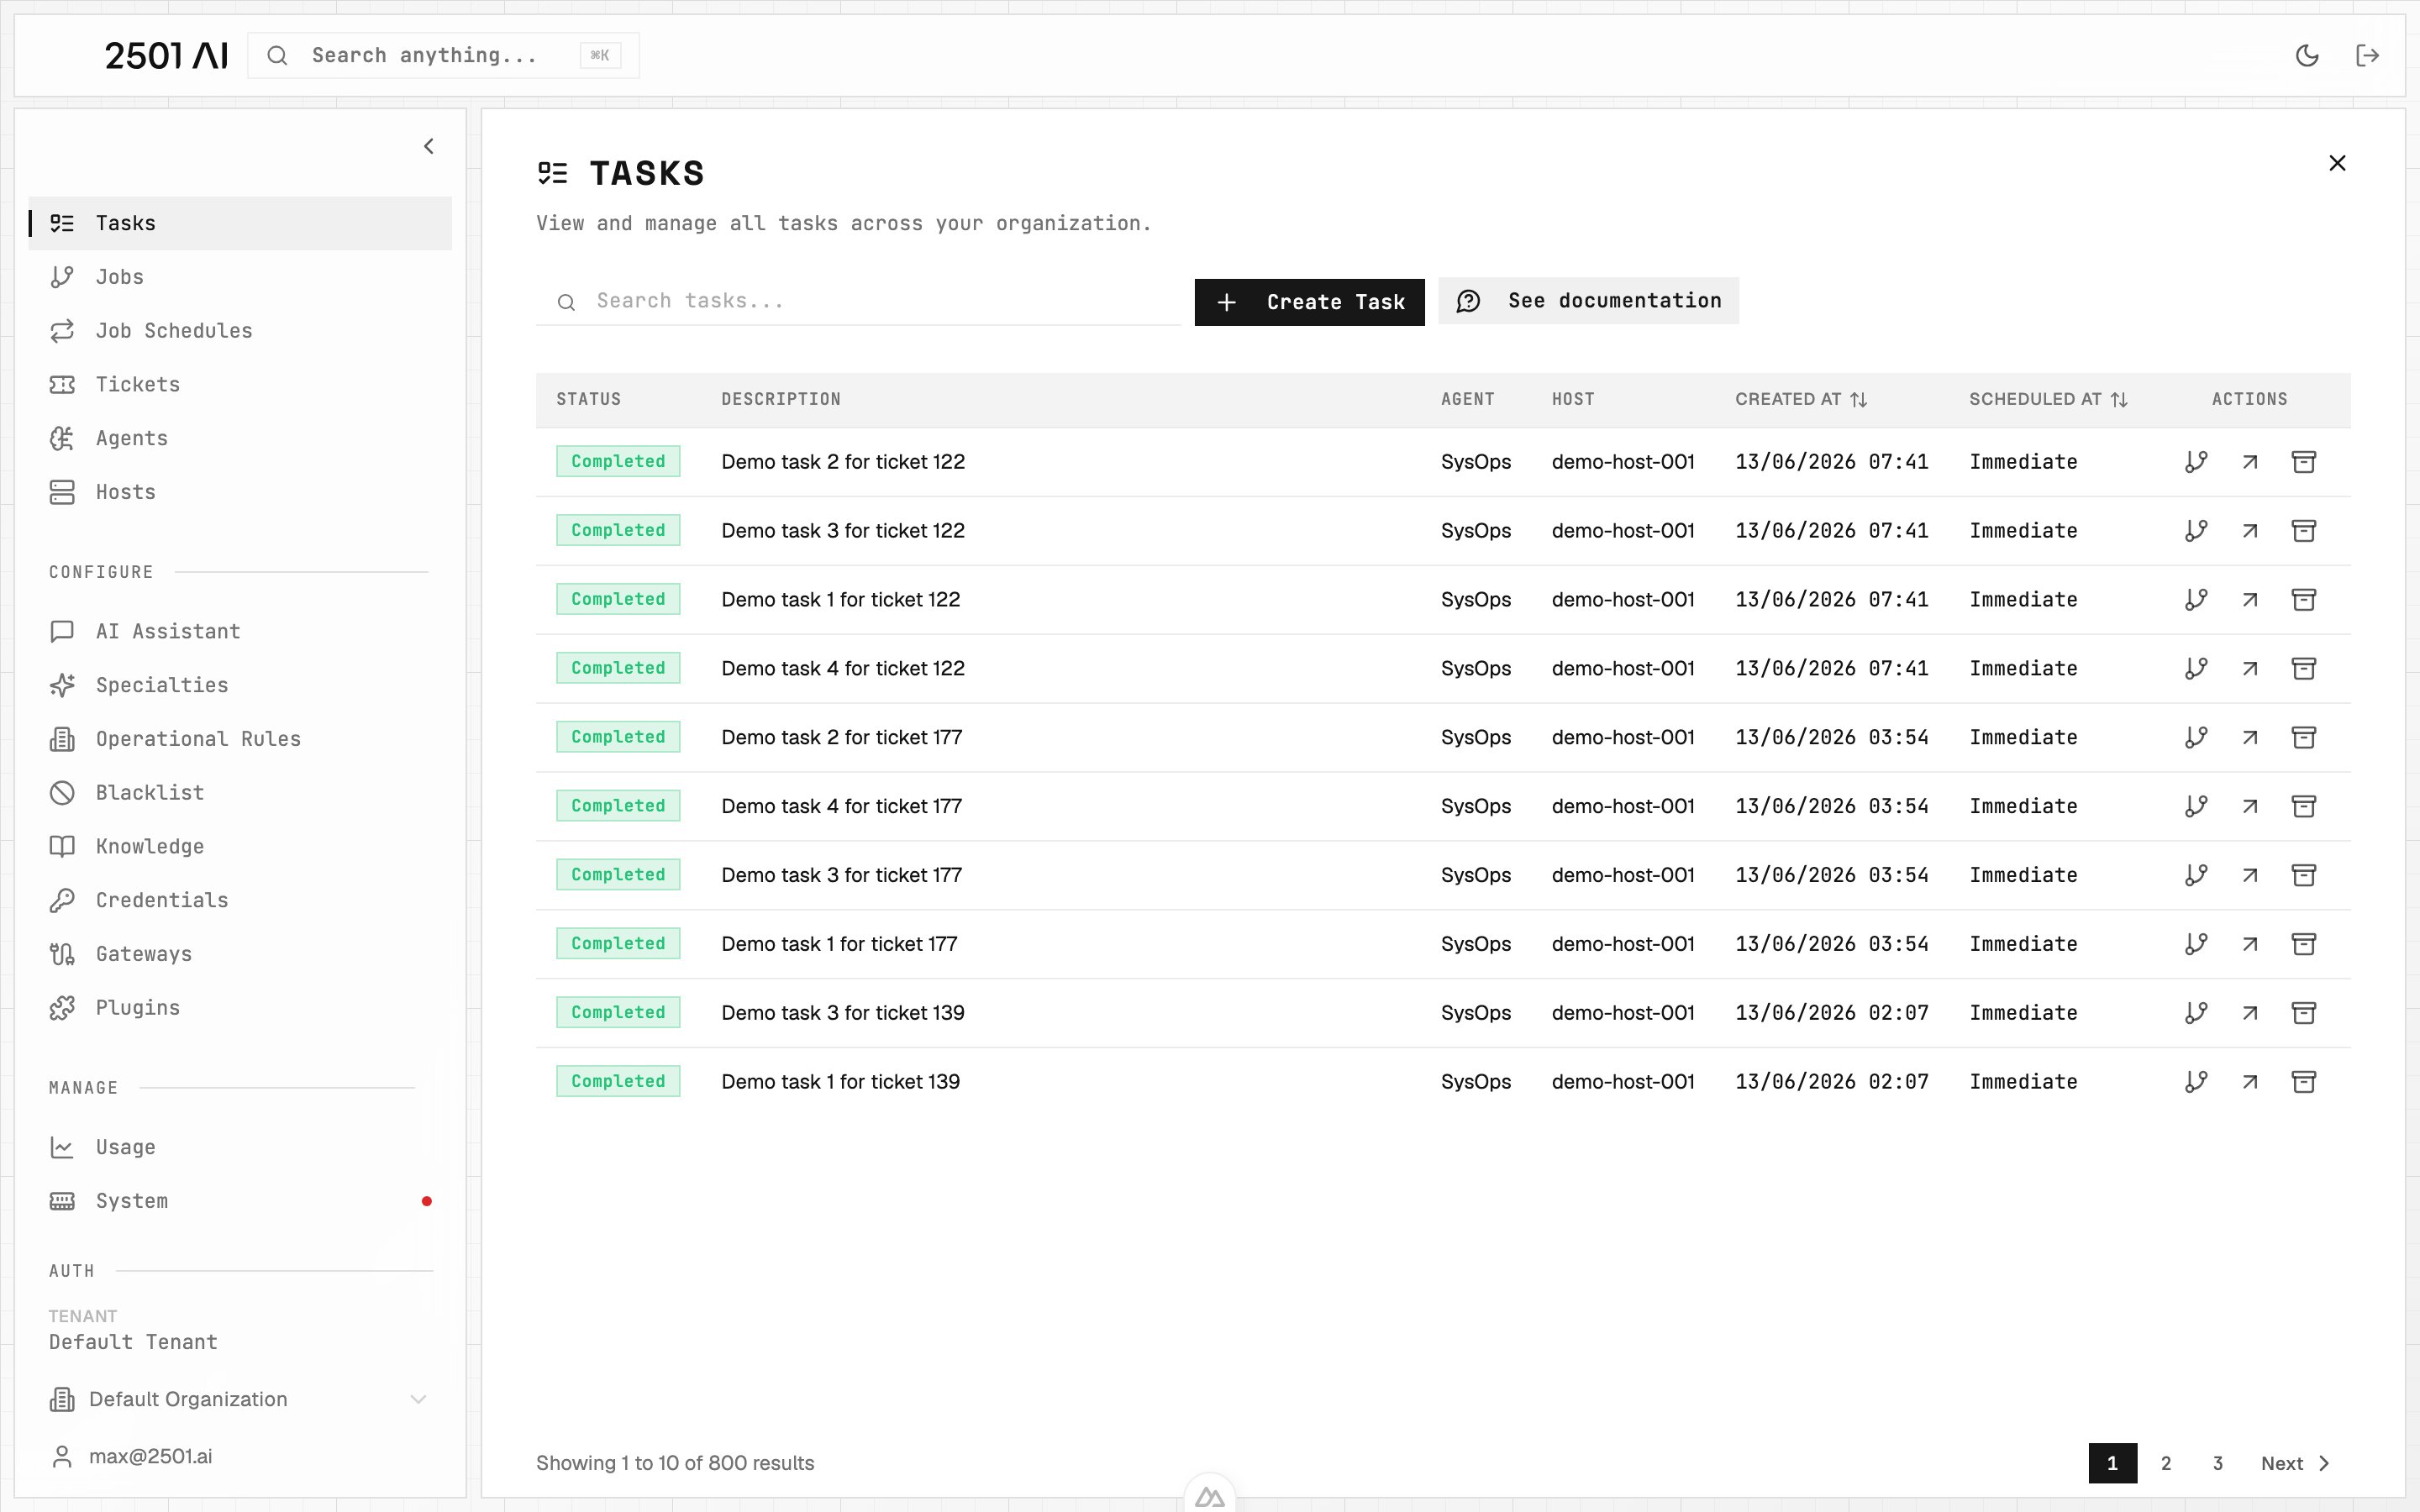
Task: Click the Search tasks input field
Action: (858, 301)
